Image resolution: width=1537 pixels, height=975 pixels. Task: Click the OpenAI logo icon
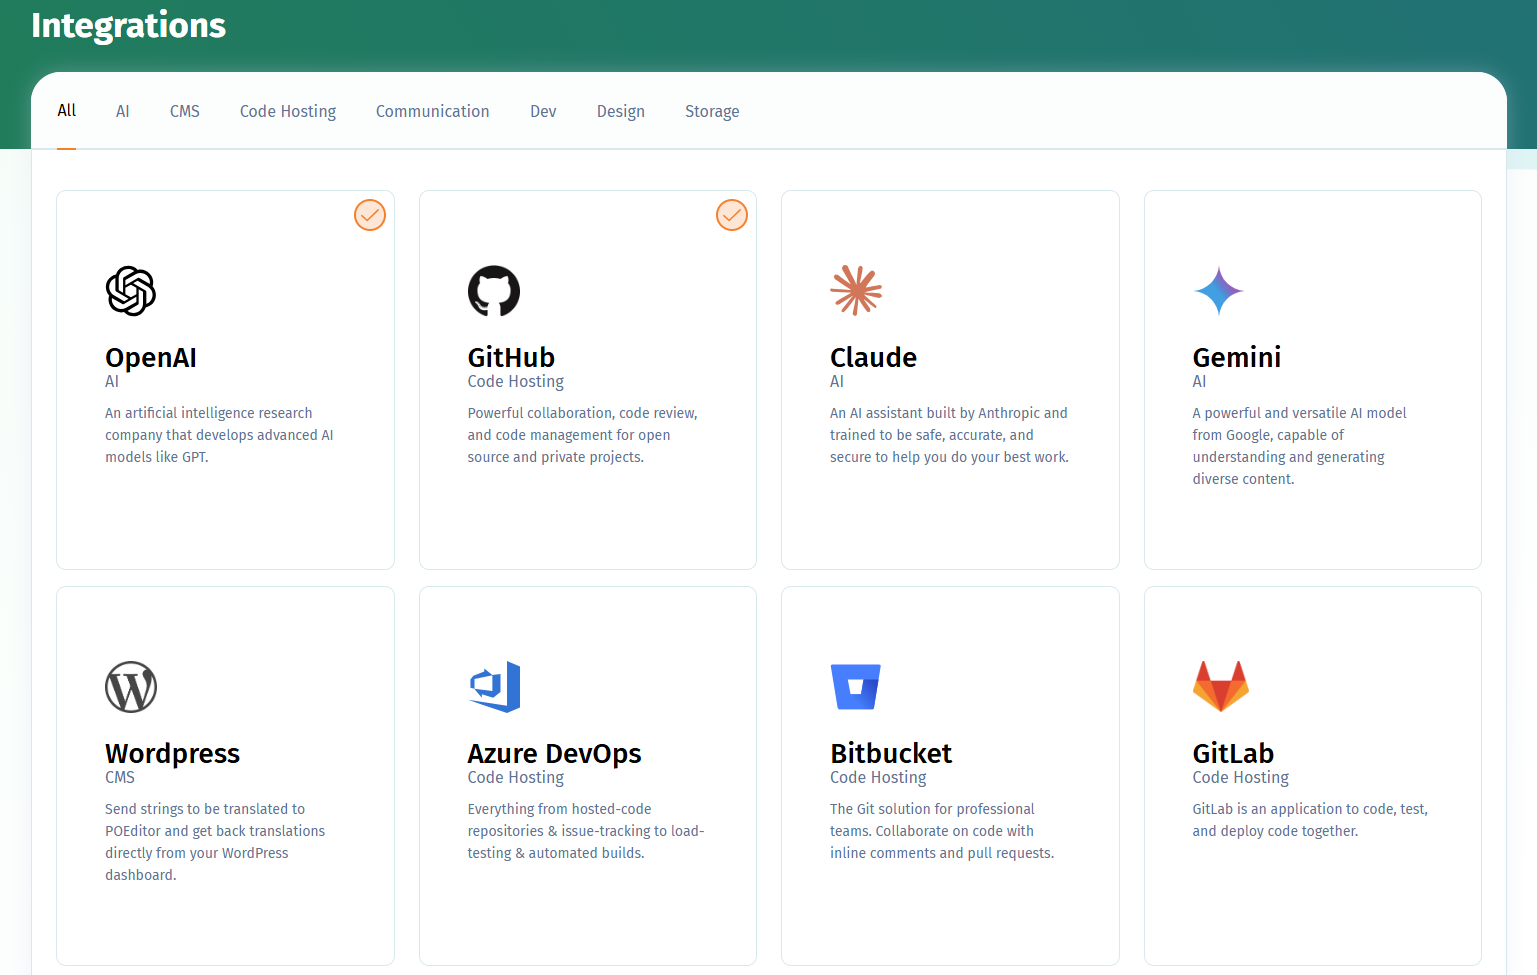point(131,291)
